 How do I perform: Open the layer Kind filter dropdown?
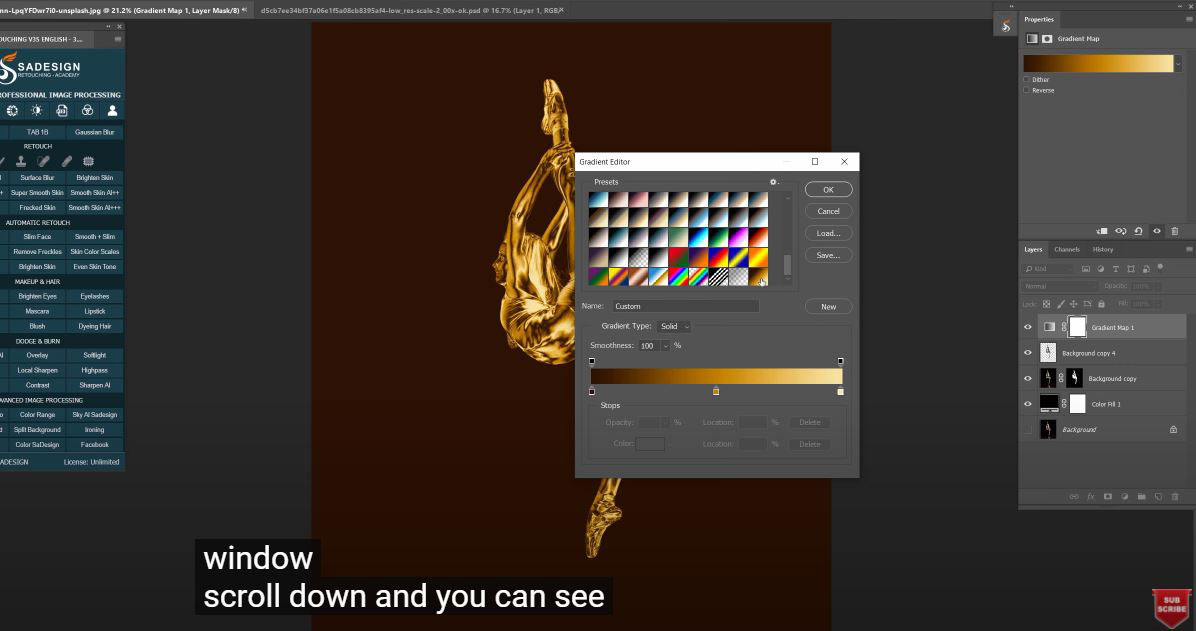[x=1049, y=269]
